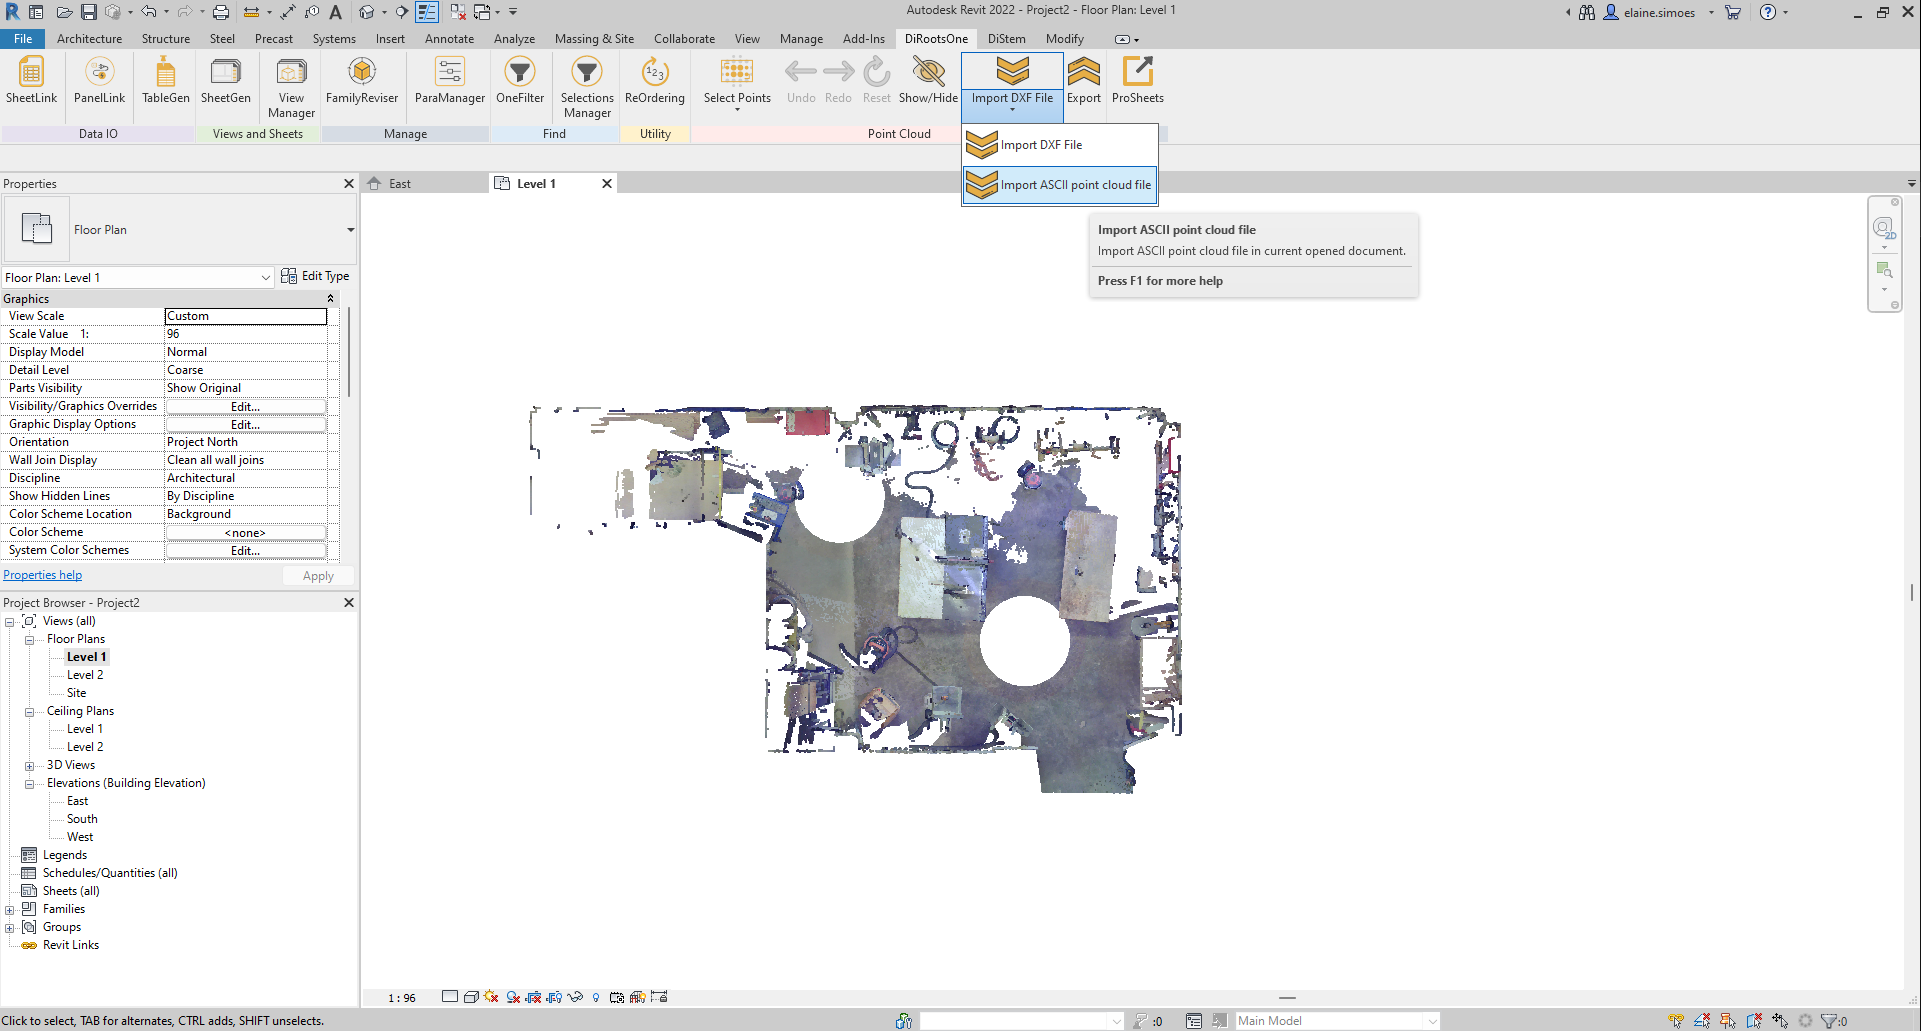Open the FamilyReviser tool
Image resolution: width=1921 pixels, height=1031 pixels.
pyautogui.click(x=361, y=80)
